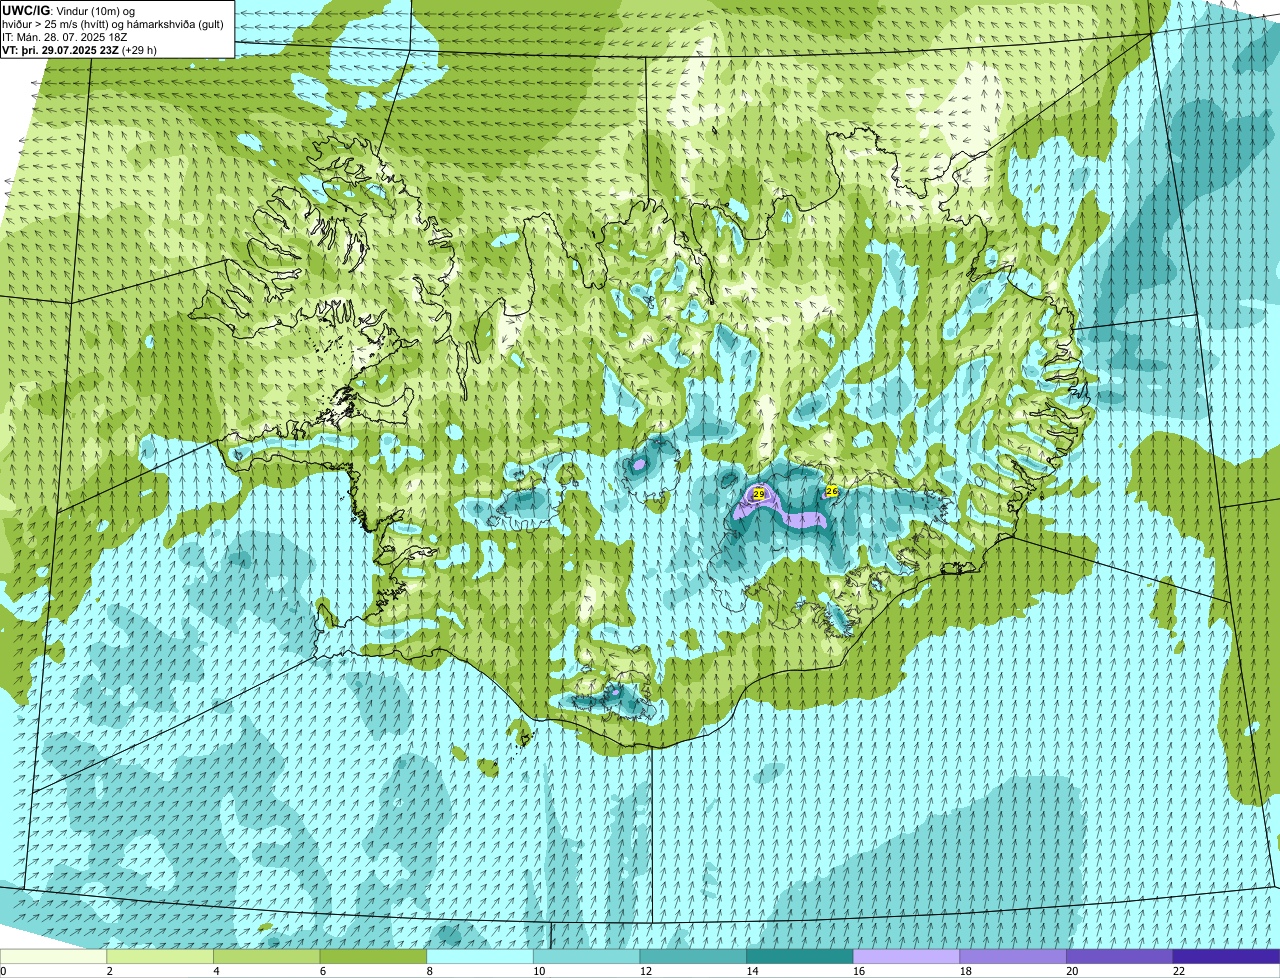Click the '2' tick label on the scale

point(110,971)
